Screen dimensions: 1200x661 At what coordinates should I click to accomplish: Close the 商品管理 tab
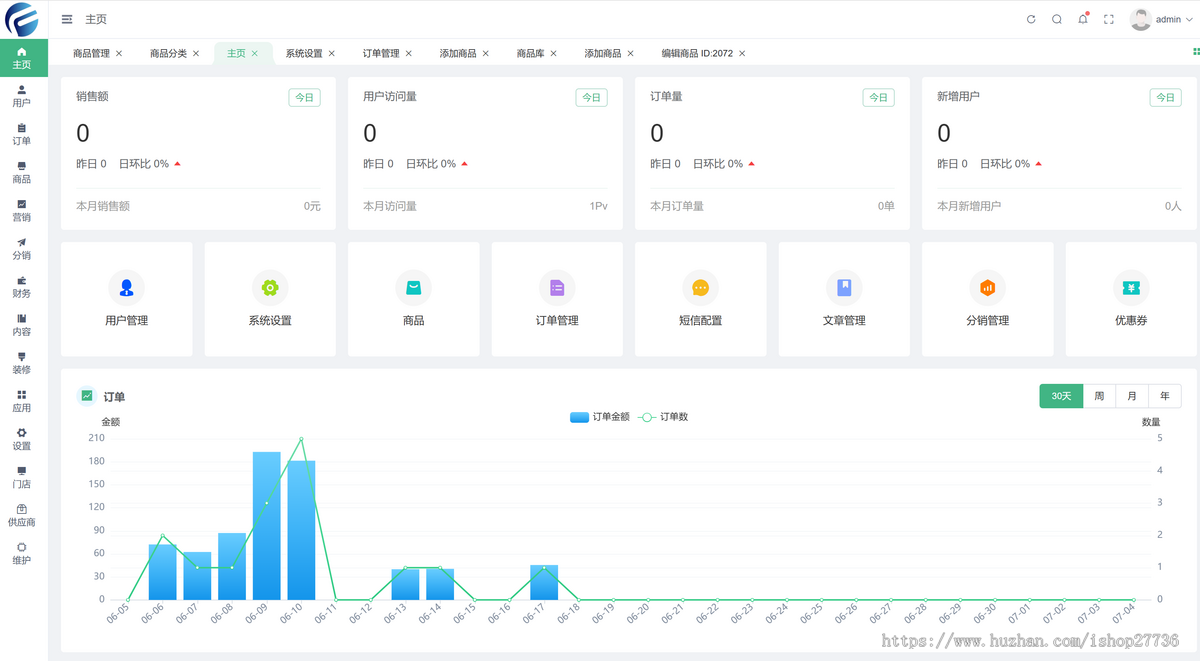pos(119,53)
